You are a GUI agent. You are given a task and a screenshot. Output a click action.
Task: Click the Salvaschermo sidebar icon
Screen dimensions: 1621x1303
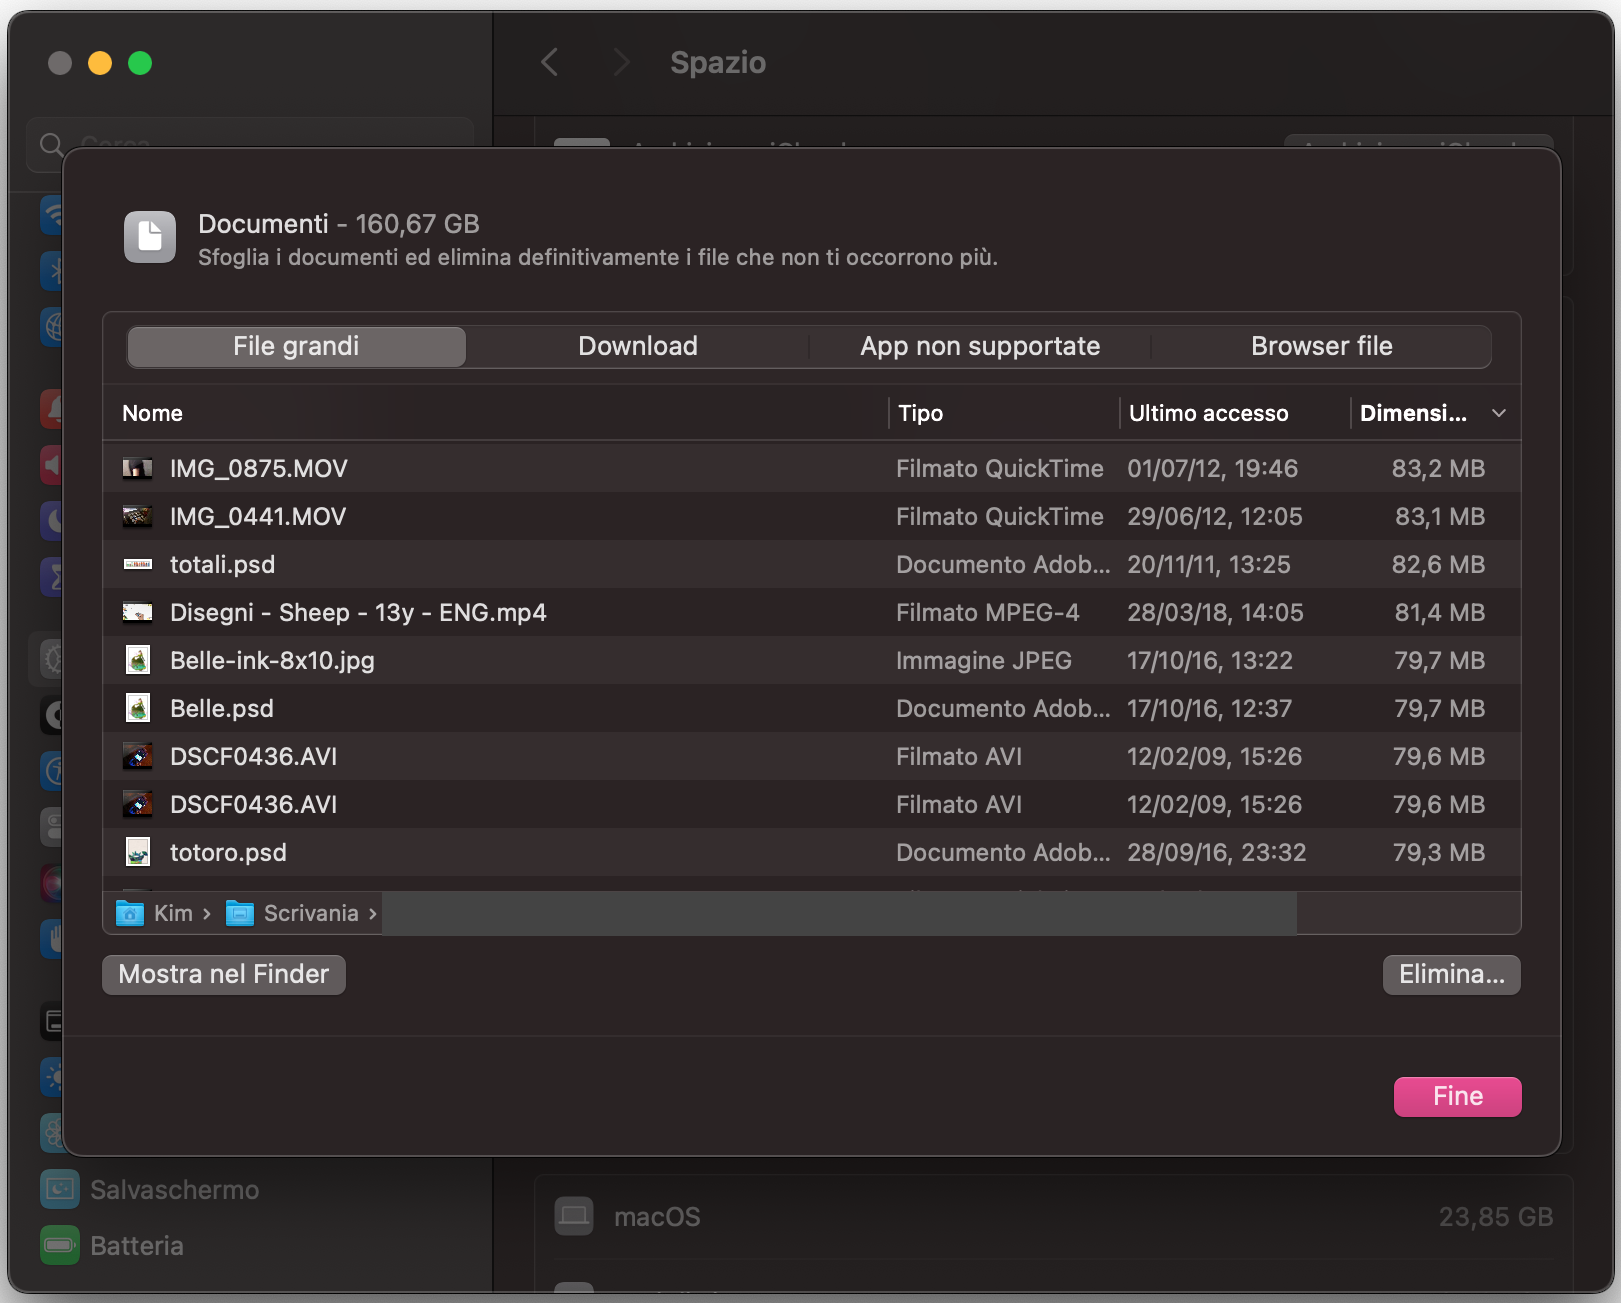click(x=59, y=1189)
